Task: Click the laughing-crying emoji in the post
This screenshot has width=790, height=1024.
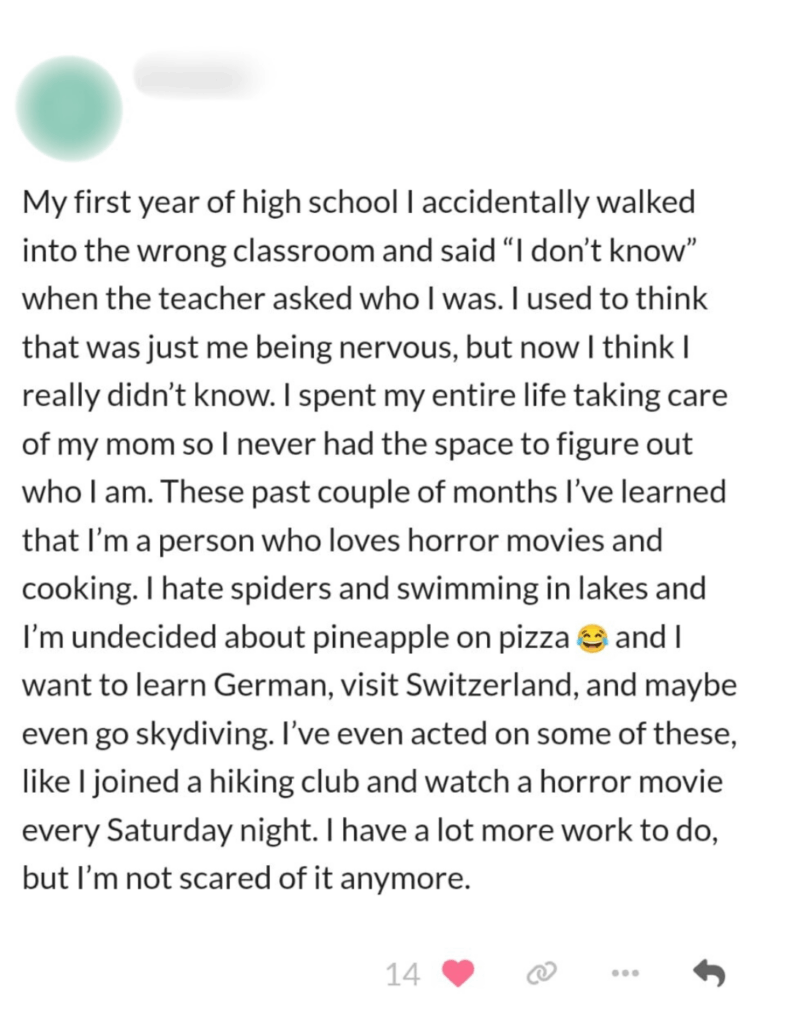Action: pyautogui.click(x=593, y=637)
